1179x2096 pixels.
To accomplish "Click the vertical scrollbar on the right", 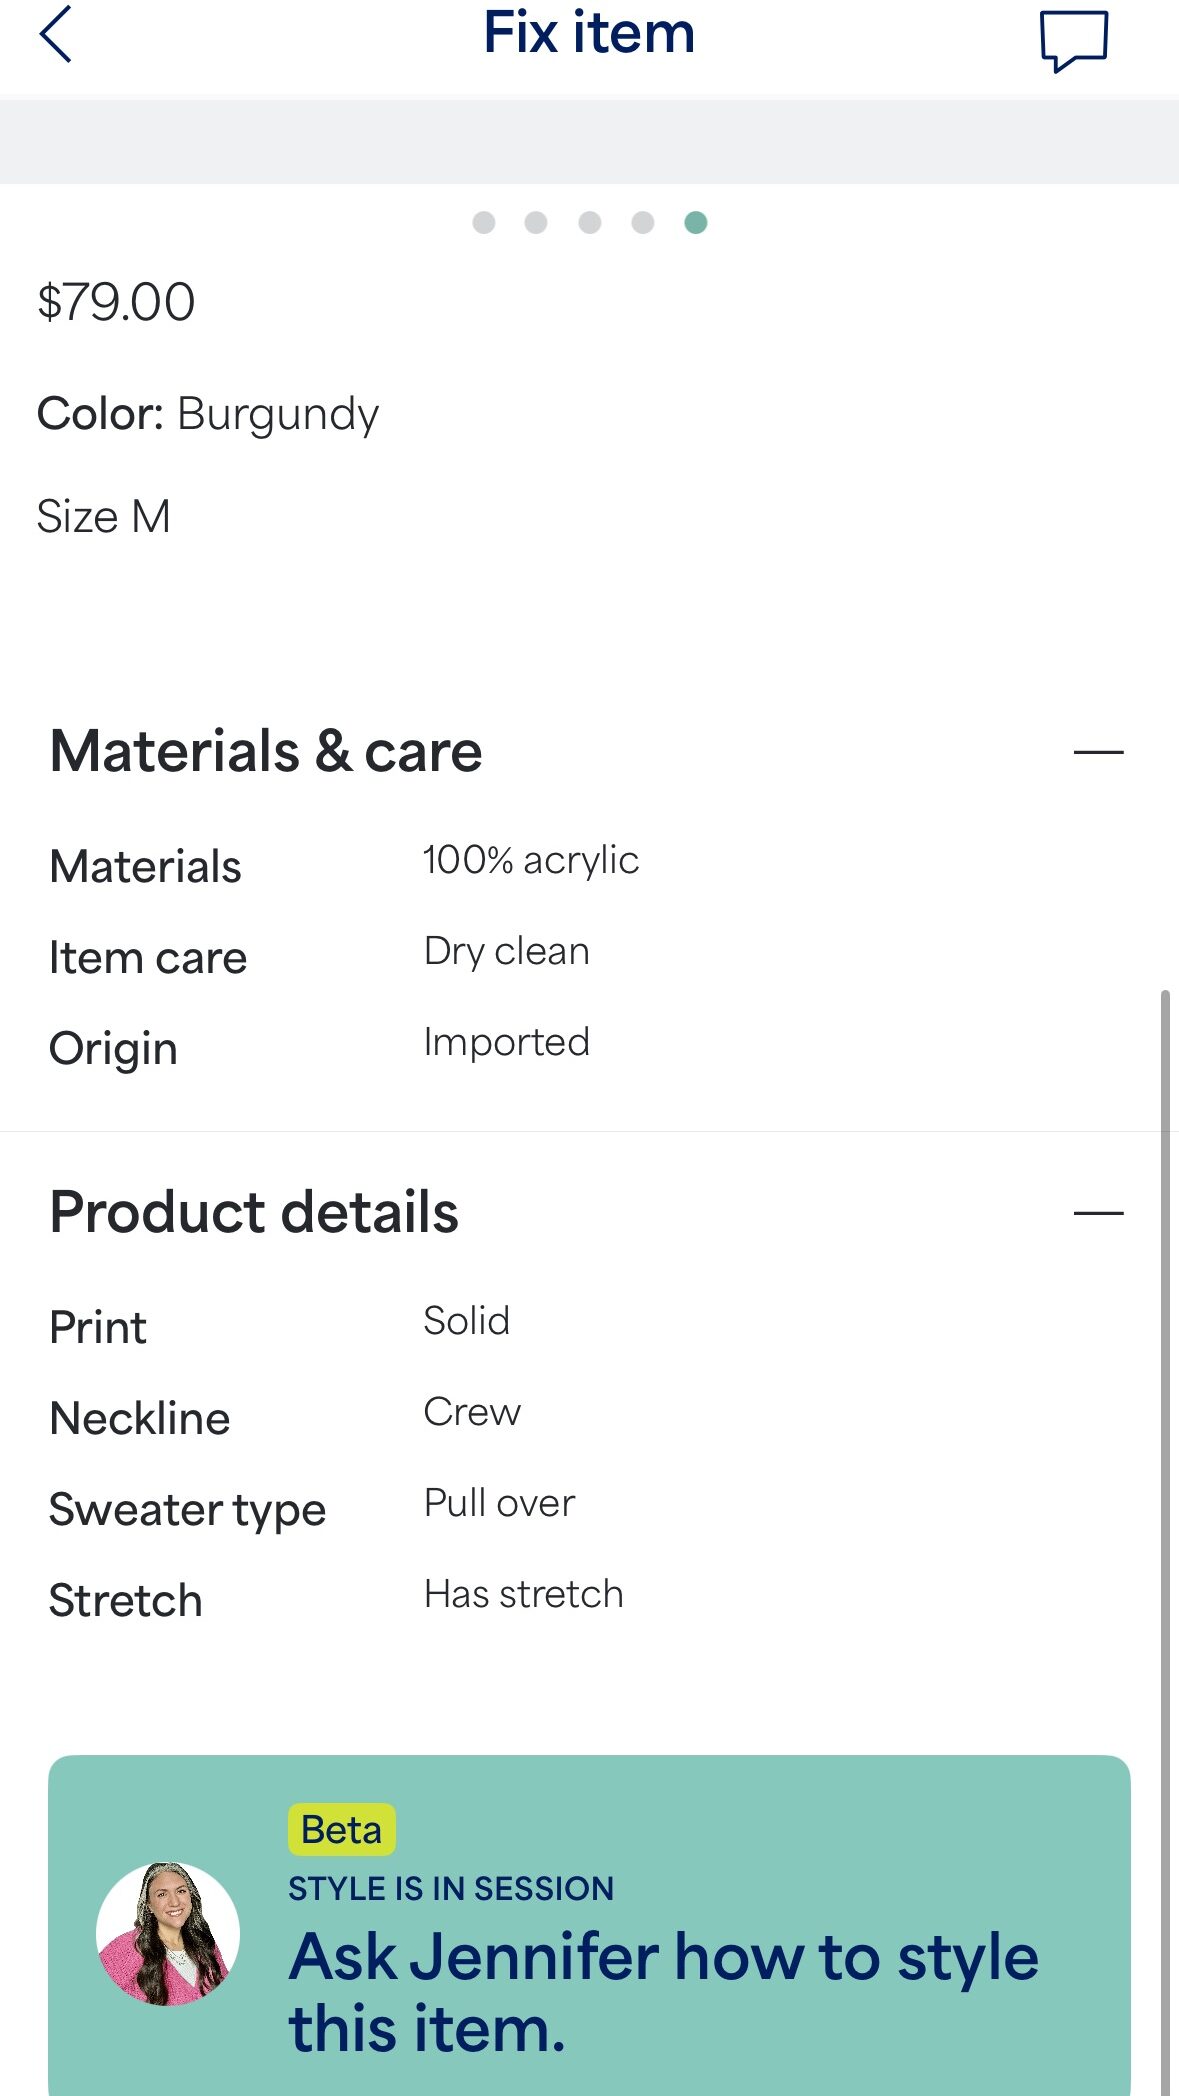I will (1165, 1500).
